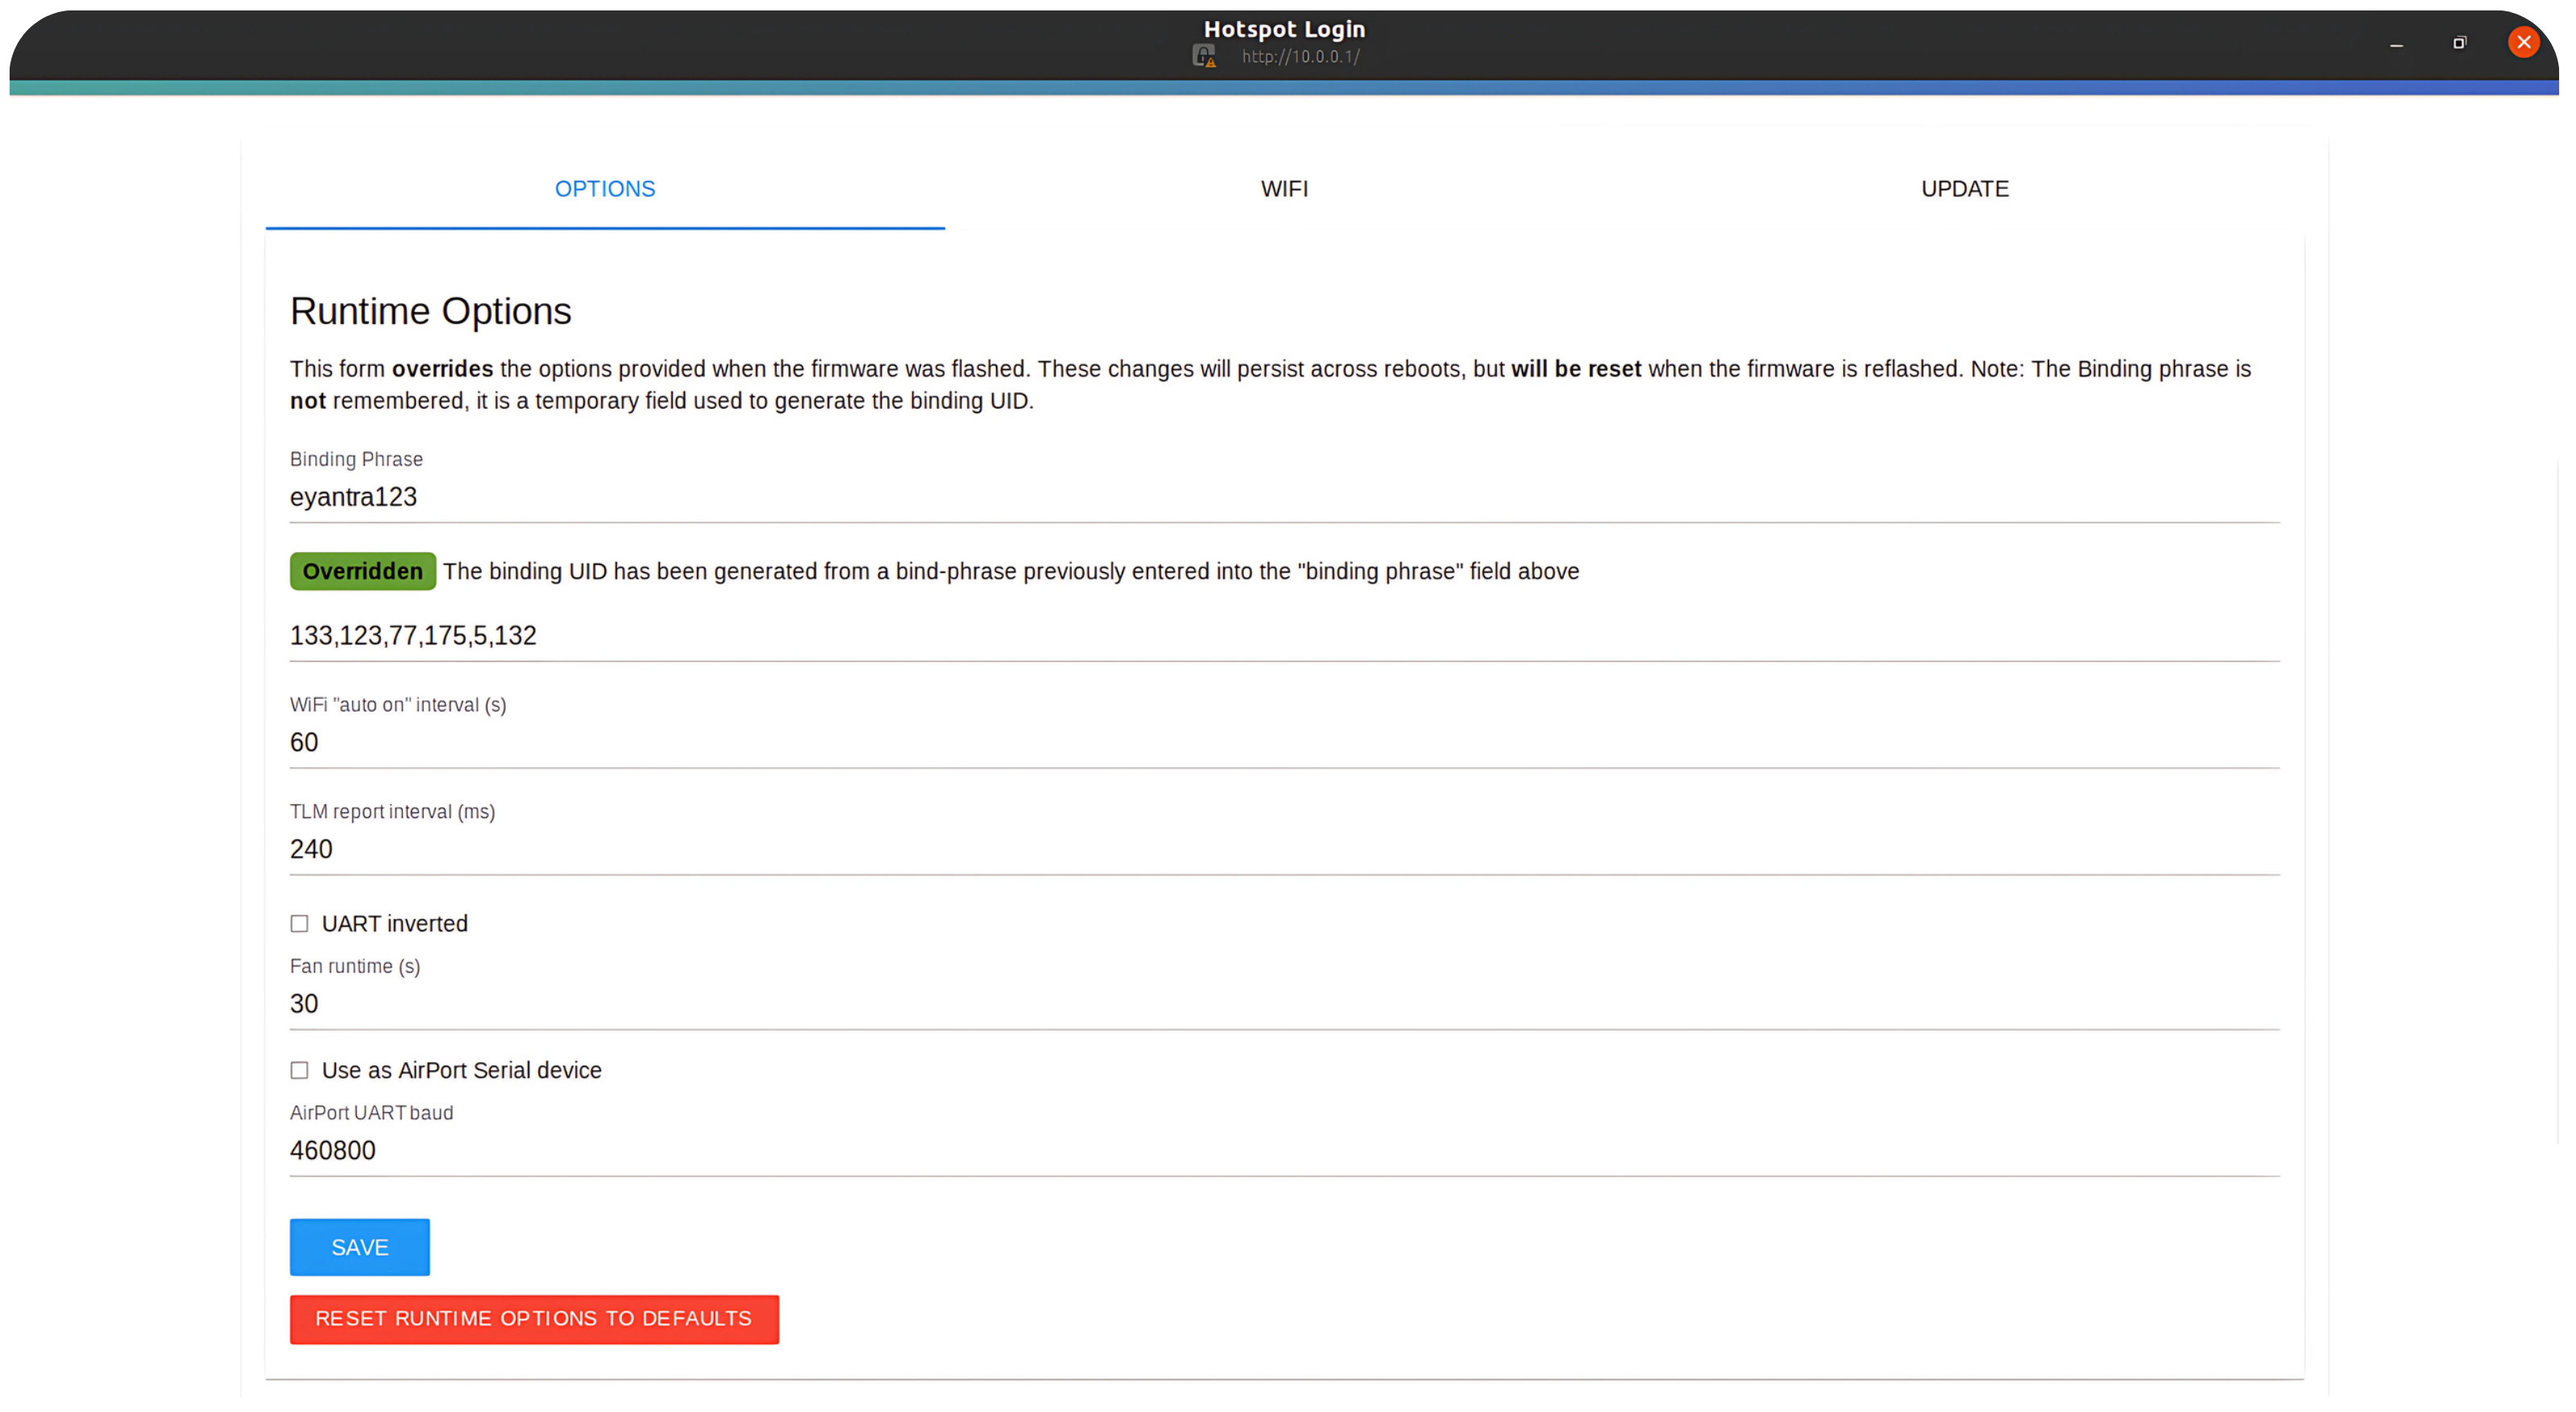The height and width of the screenshot is (1412, 2576).
Task: Open the WIFI tab
Action: [1284, 189]
